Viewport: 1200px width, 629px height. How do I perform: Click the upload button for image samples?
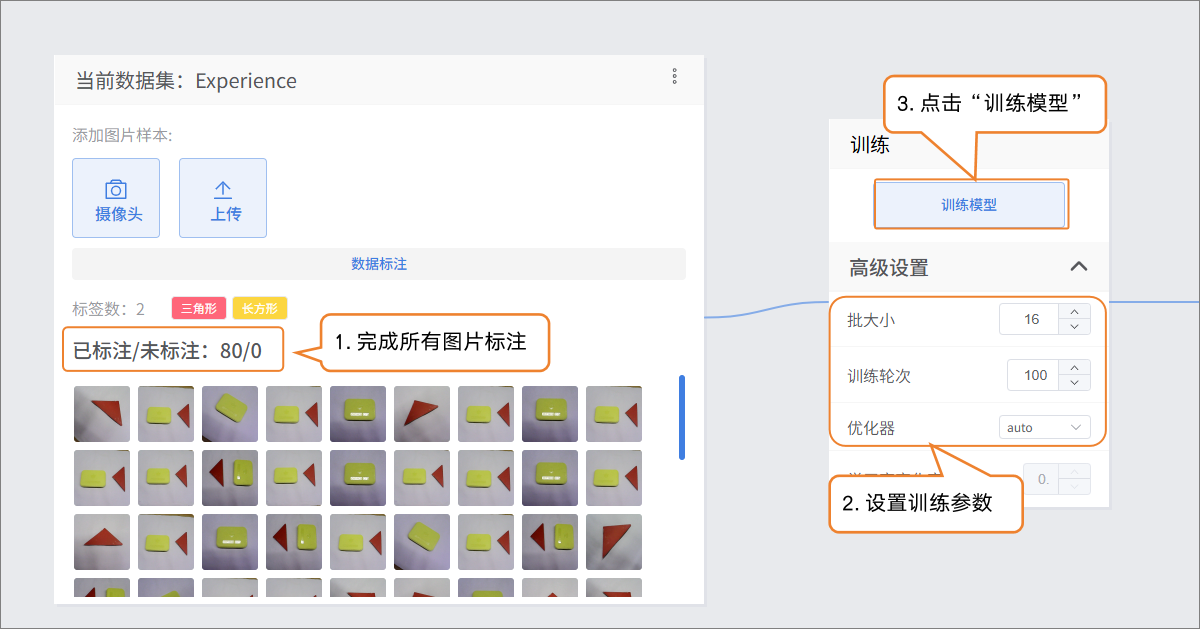coord(223,198)
